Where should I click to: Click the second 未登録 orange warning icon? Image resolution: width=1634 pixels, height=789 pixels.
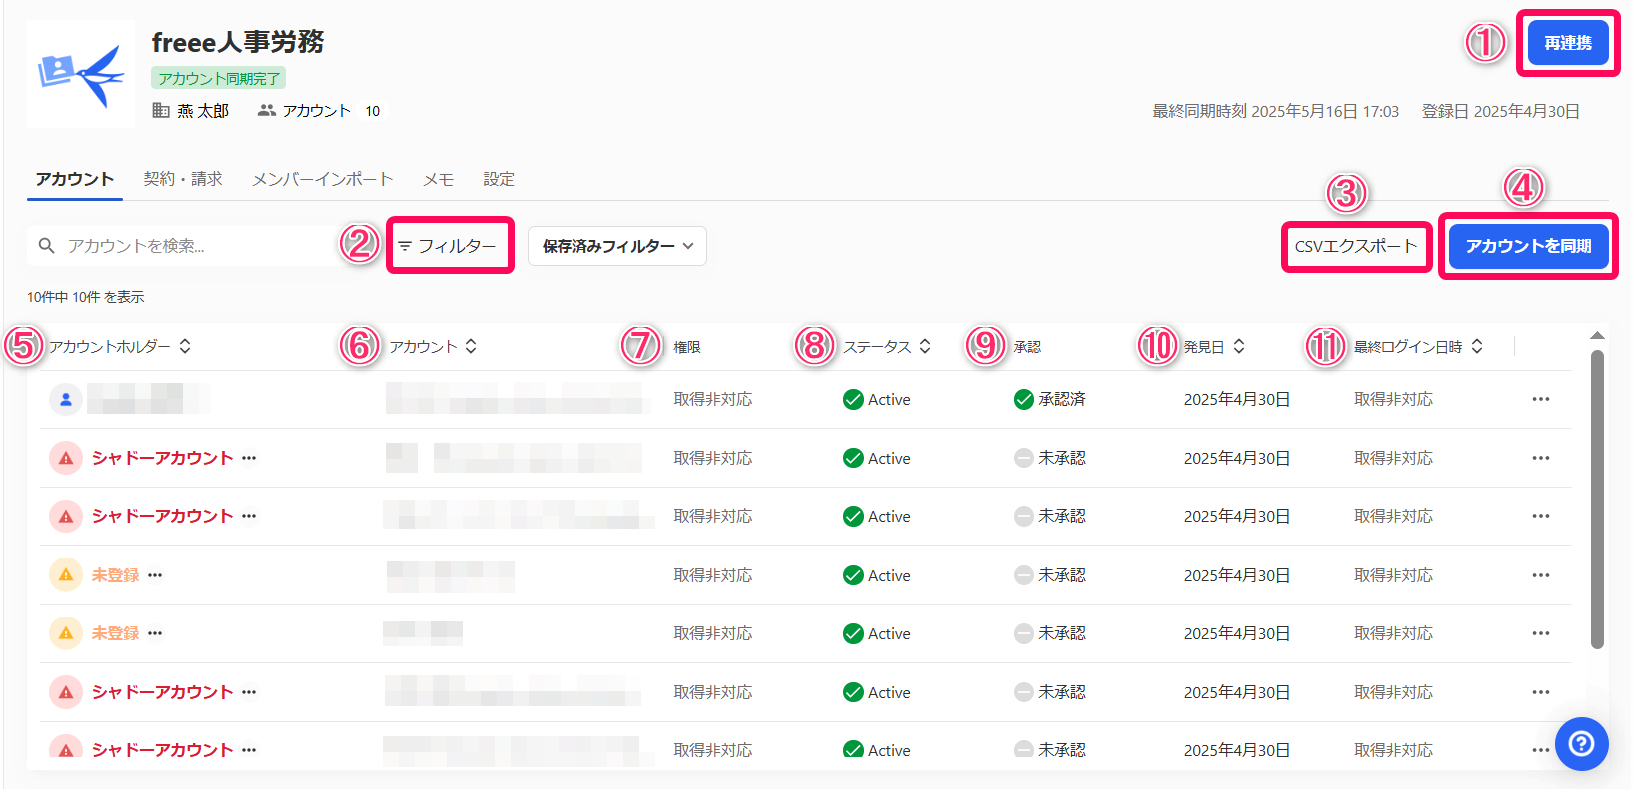click(66, 633)
